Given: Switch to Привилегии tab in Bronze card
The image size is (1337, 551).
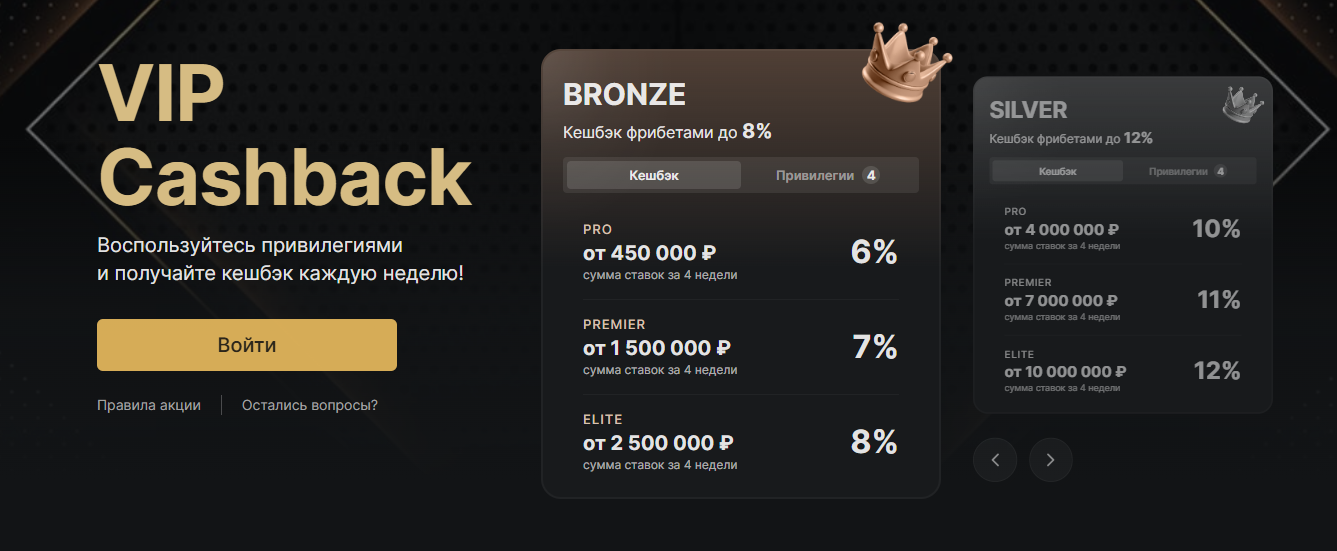Looking at the screenshot, I should click(x=827, y=175).
